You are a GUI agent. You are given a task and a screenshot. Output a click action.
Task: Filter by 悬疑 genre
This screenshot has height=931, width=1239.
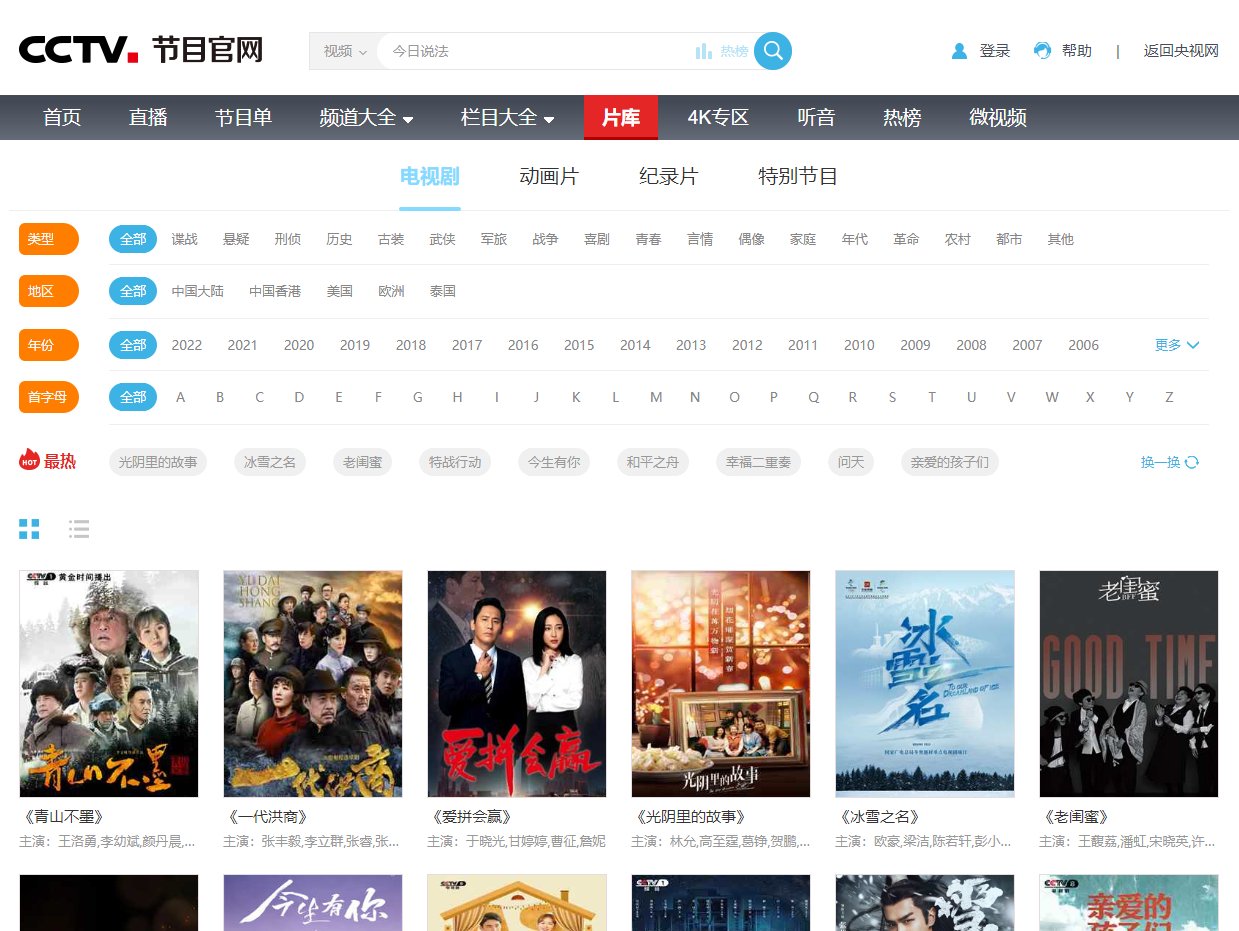point(236,239)
